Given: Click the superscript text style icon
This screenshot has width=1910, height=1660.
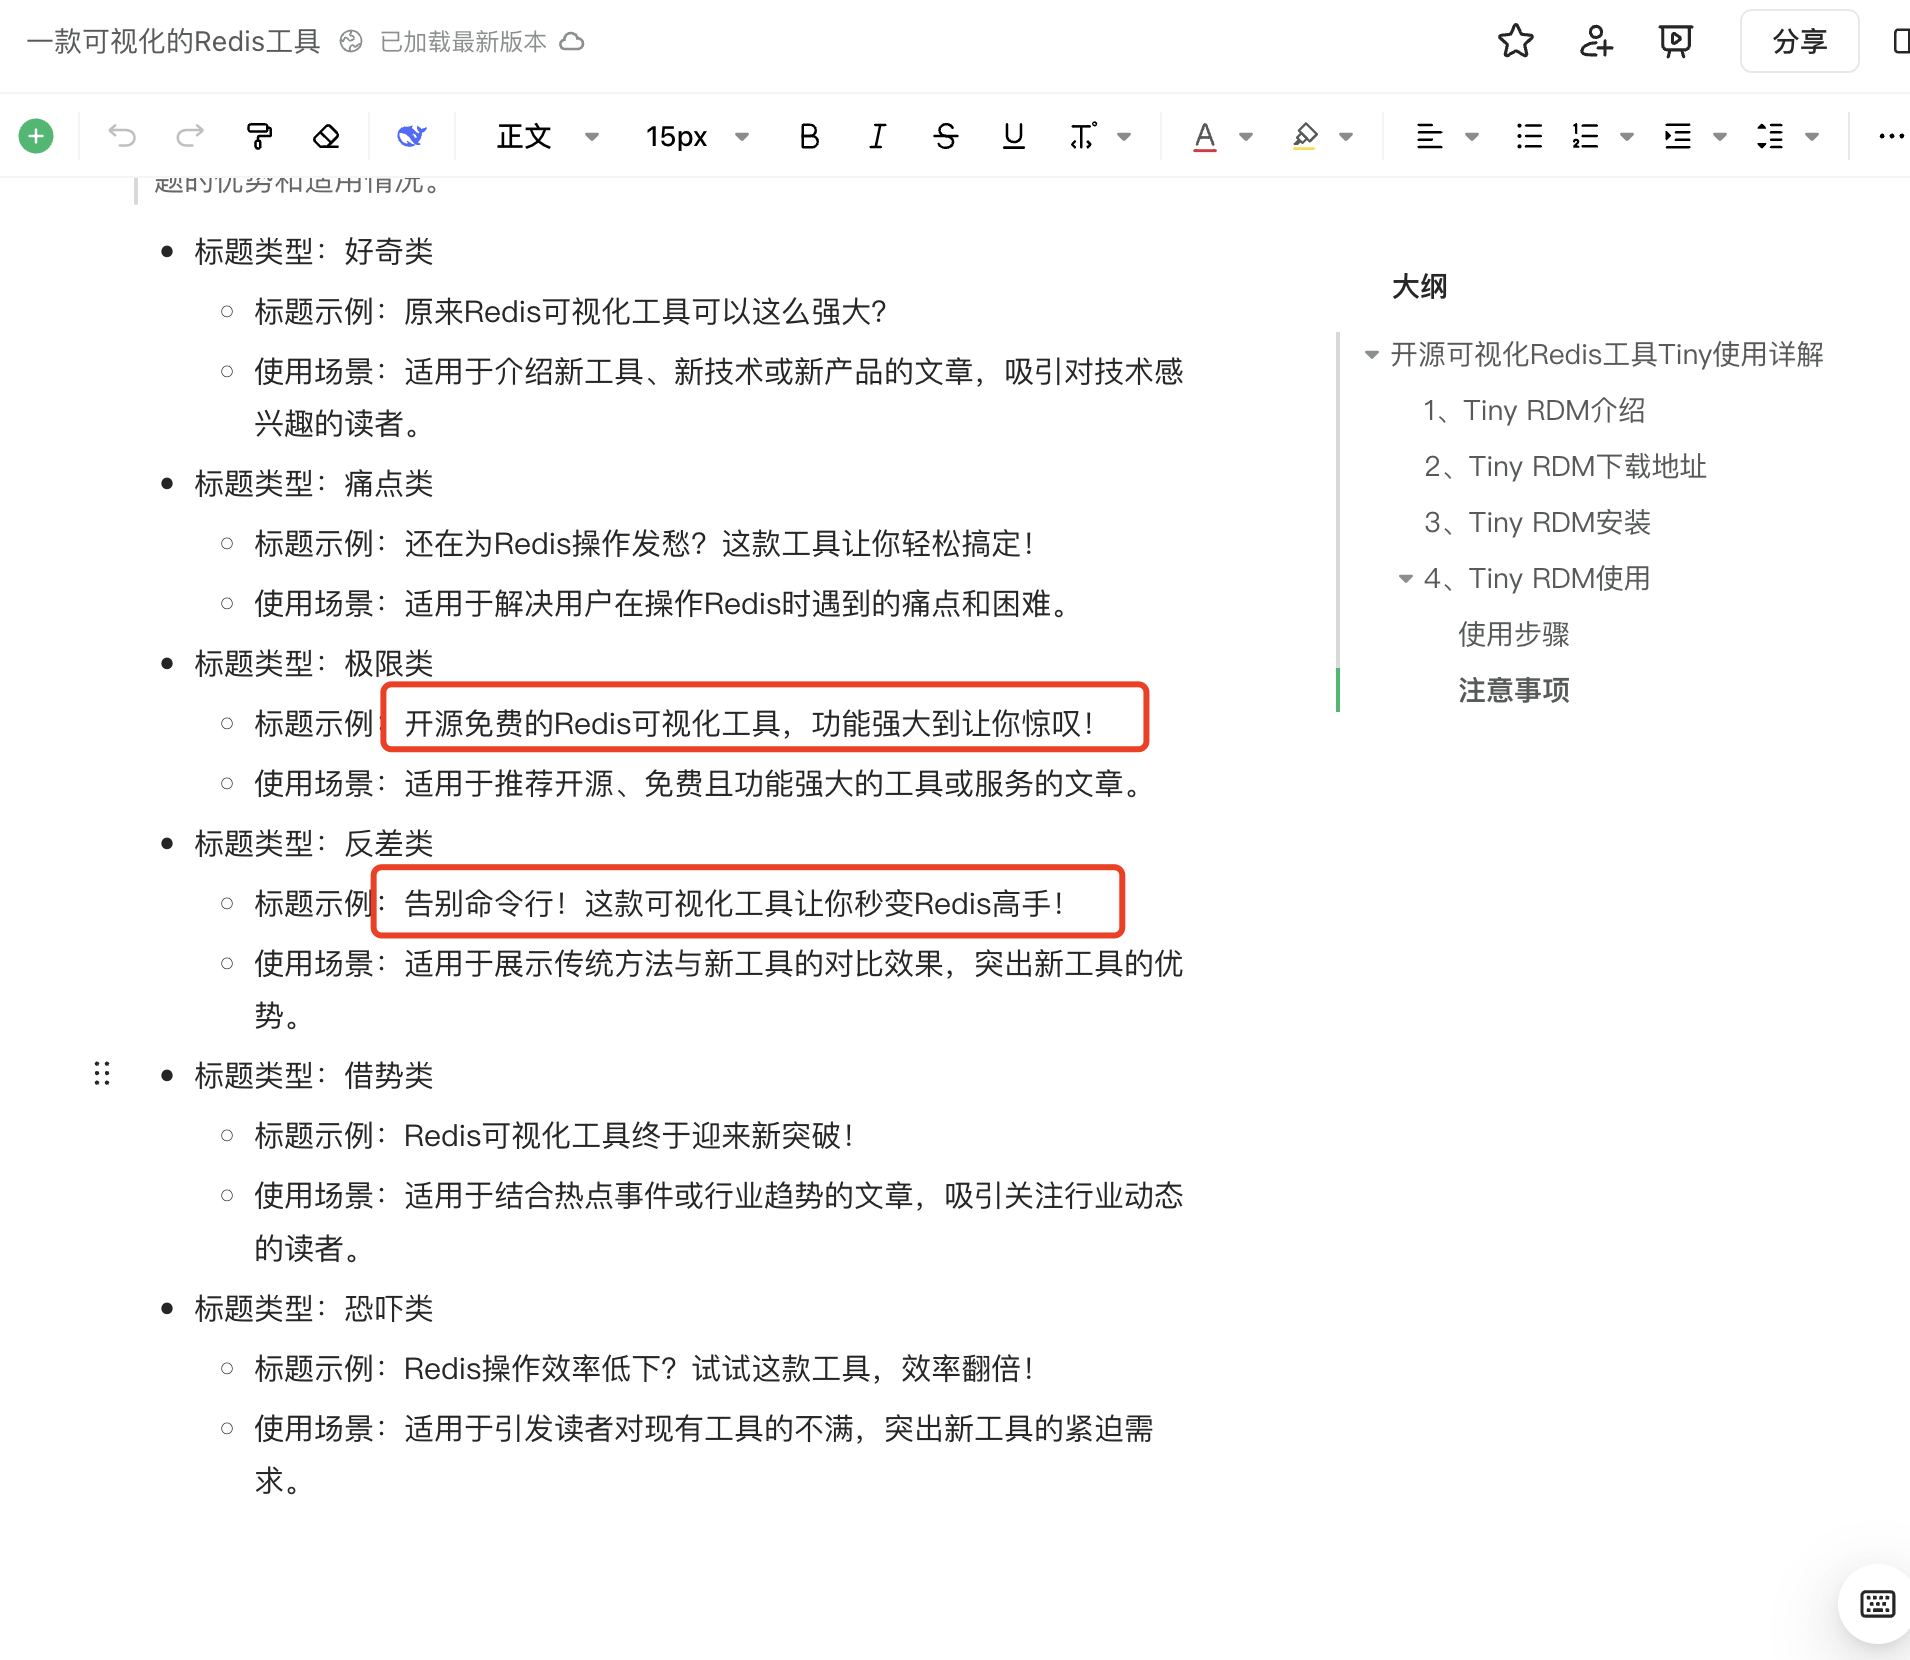Looking at the screenshot, I should point(1083,136).
